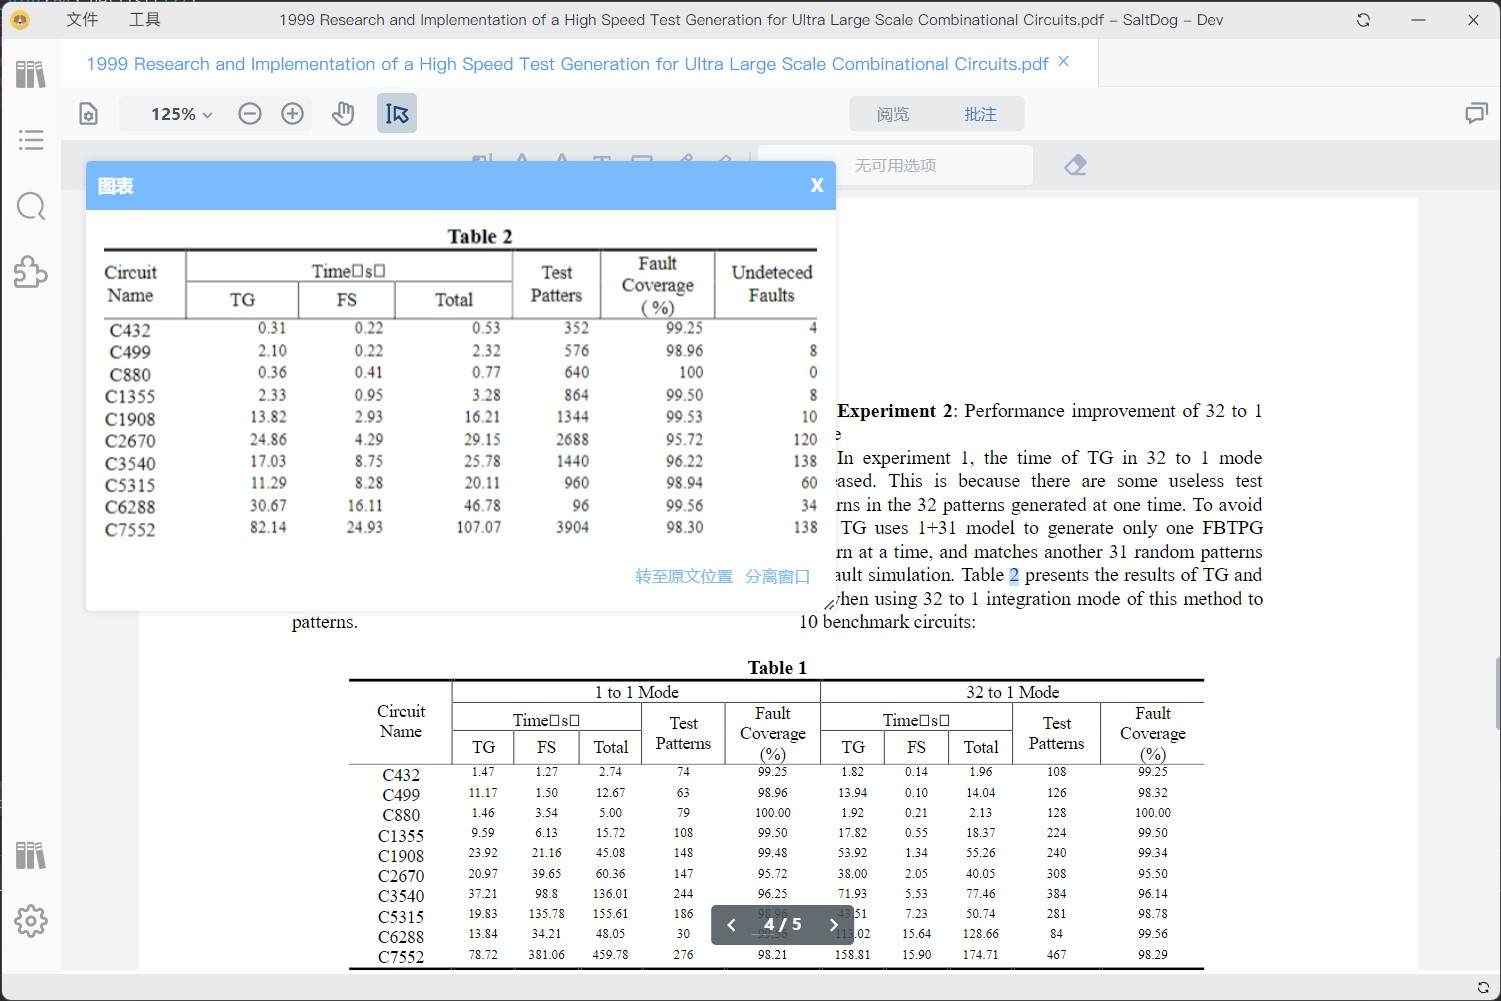Click C2670 in popup table
This screenshot has height=1001, width=1501.
click(130, 441)
